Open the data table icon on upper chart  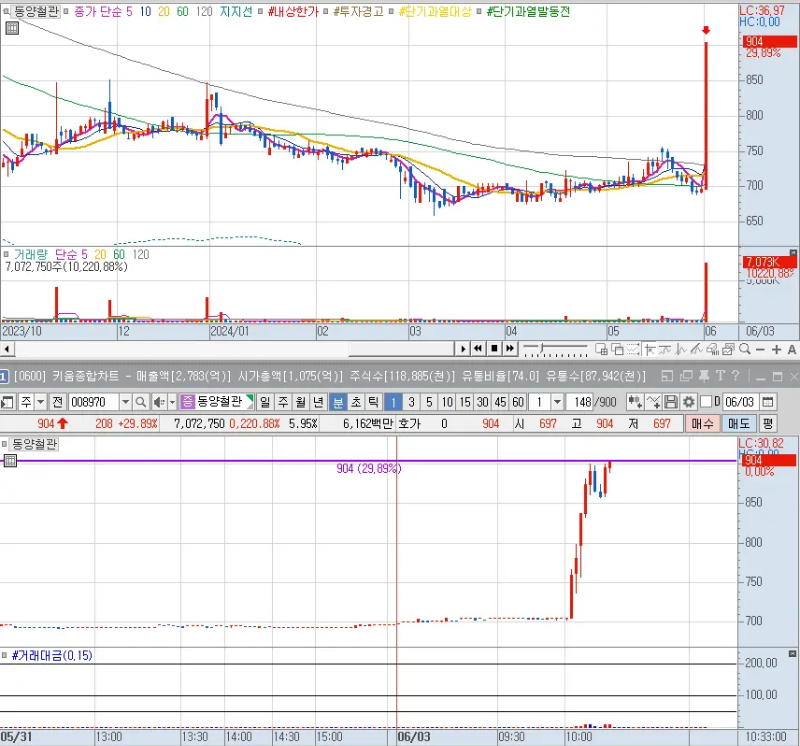[12, 28]
